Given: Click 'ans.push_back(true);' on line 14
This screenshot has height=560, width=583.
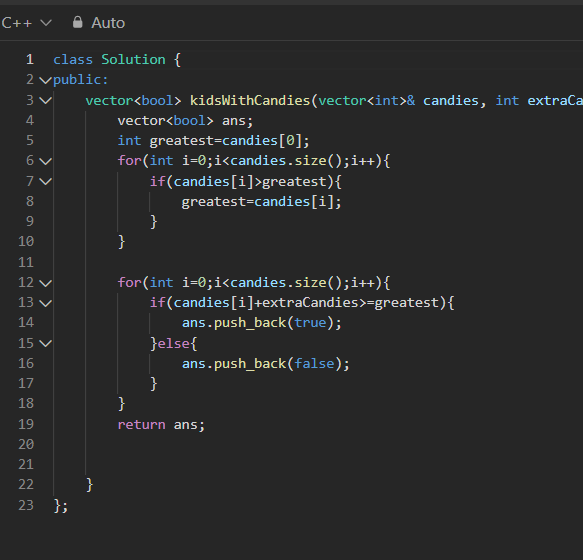Looking at the screenshot, I should pos(261,323).
